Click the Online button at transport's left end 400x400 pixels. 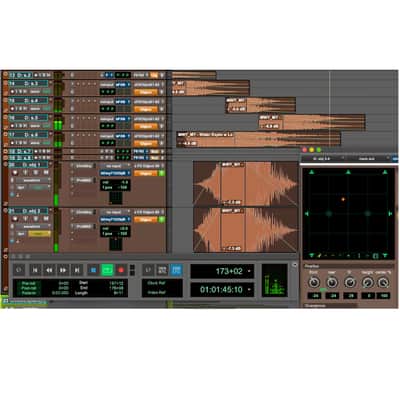[x=19, y=270]
